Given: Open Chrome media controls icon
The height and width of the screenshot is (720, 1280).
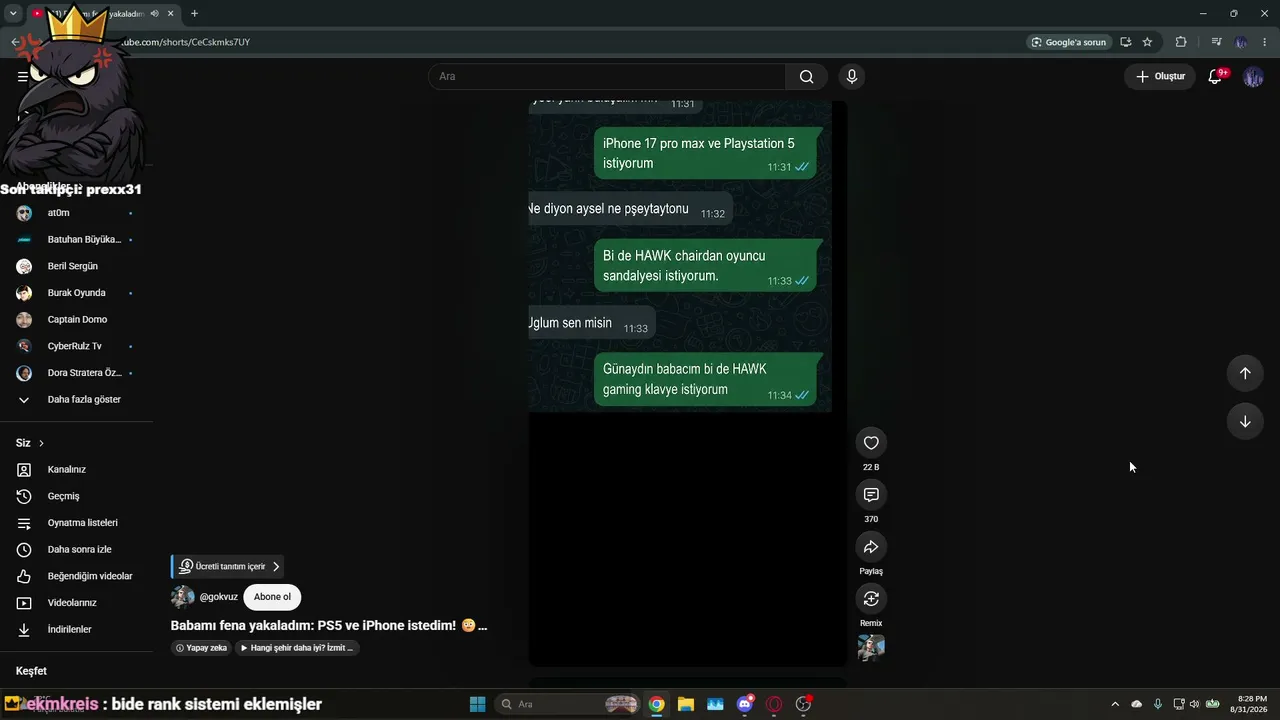Looking at the screenshot, I should [1216, 42].
